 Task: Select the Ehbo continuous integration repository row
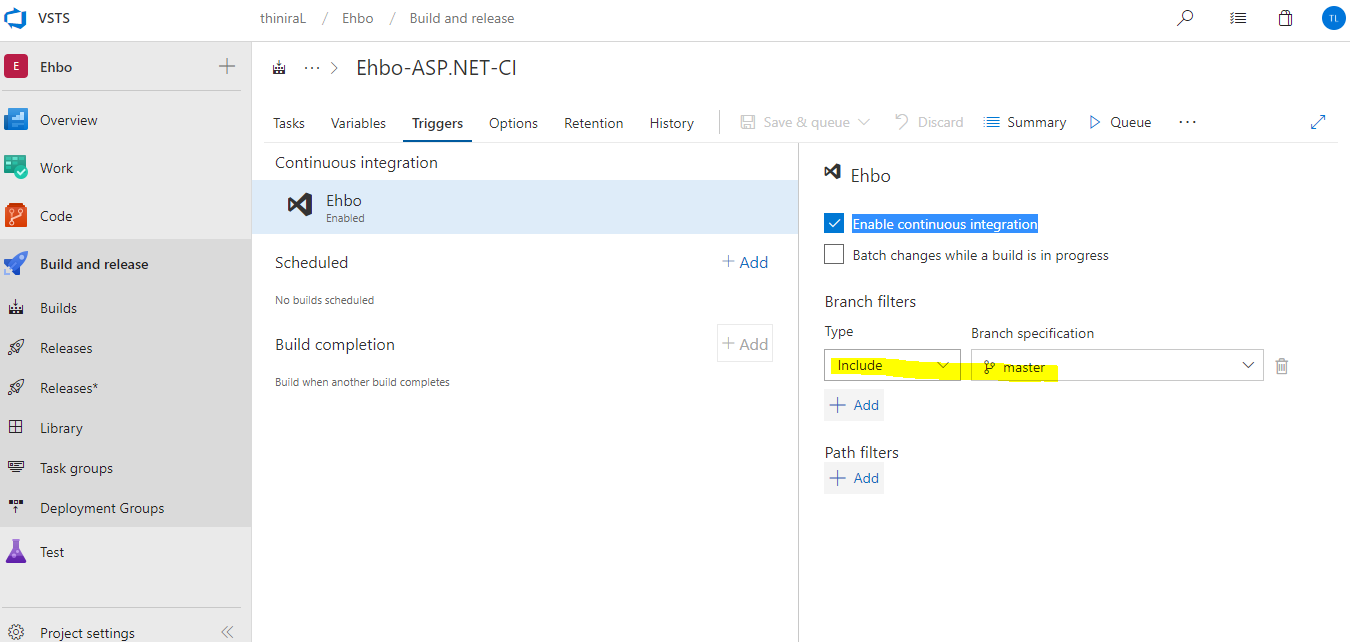pos(525,207)
